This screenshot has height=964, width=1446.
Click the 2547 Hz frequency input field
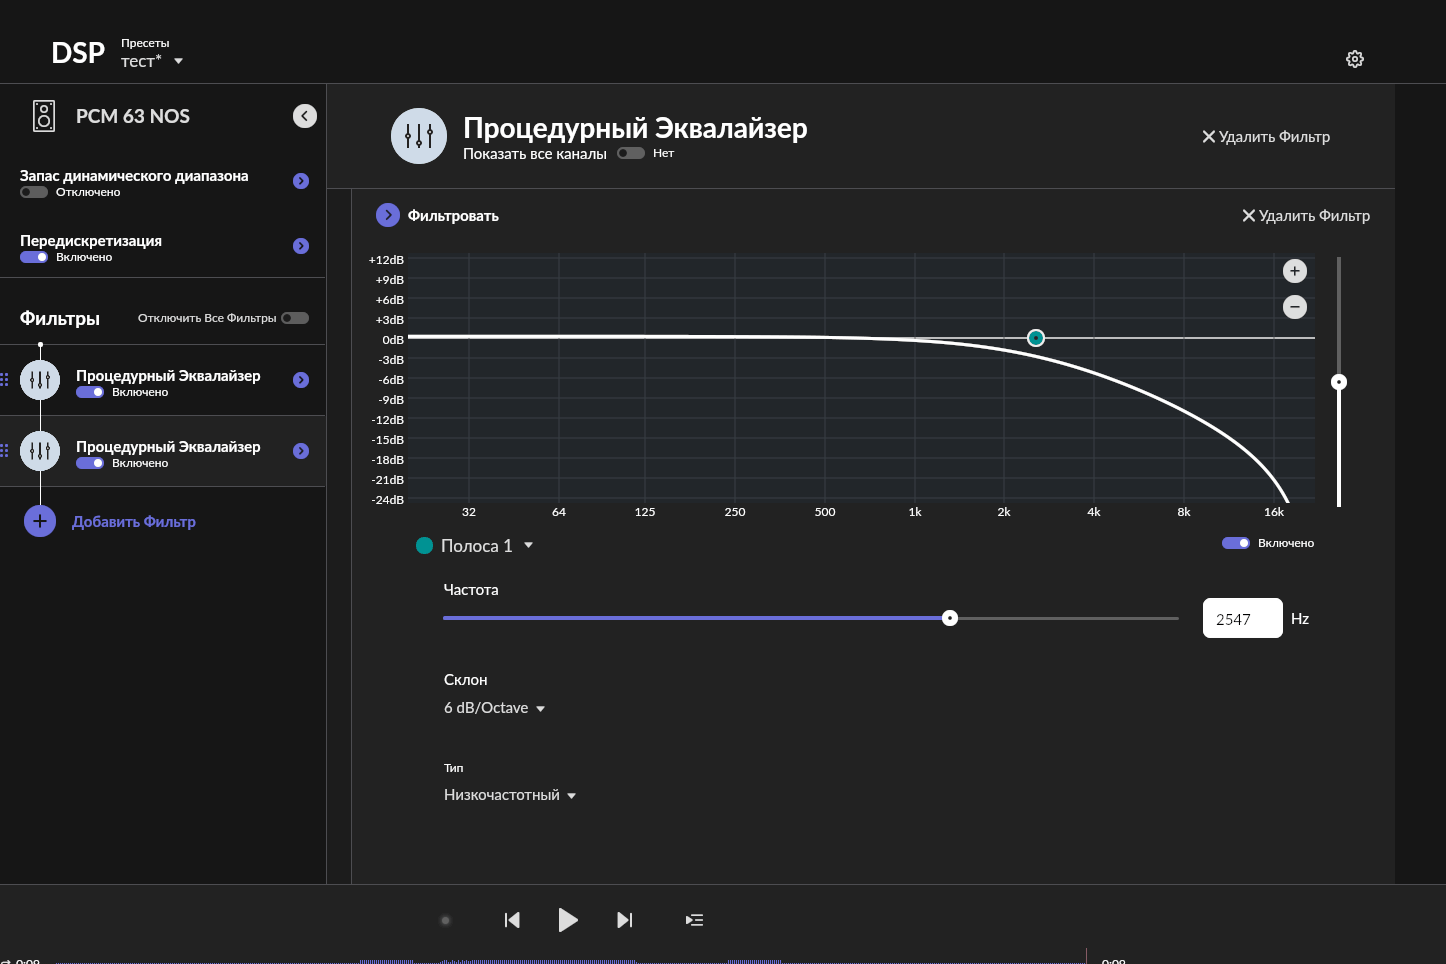[1243, 618]
